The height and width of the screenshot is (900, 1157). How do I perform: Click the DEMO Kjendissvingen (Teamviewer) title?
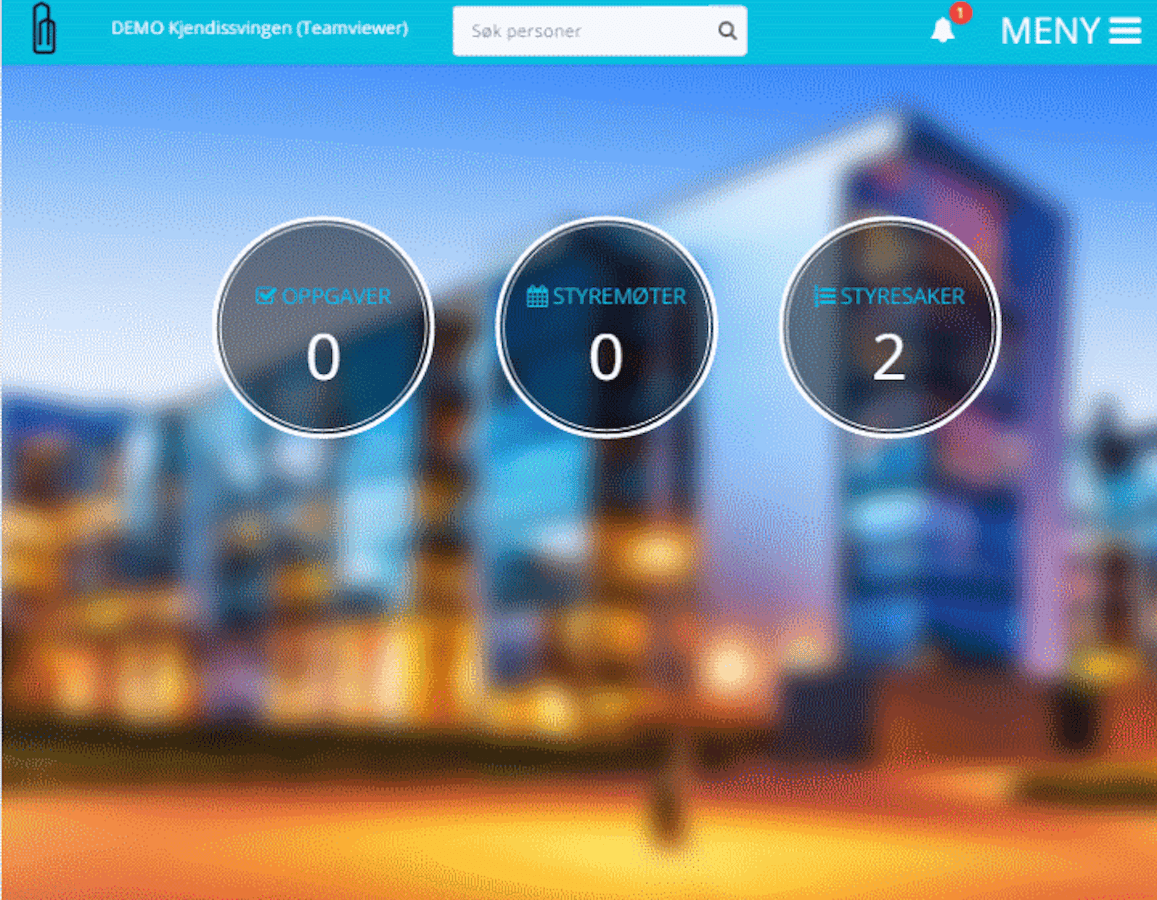(259, 29)
